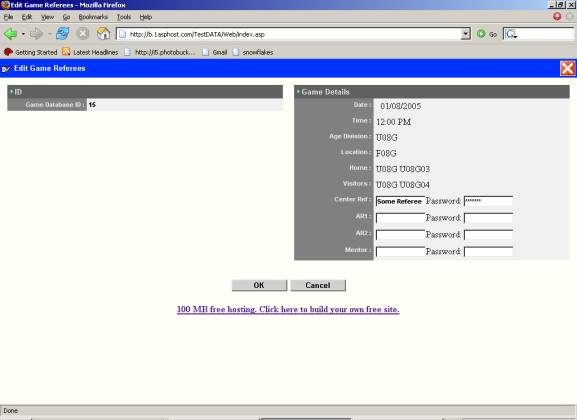
Task: Open the address bar URL history dropdown
Action: pos(466,34)
